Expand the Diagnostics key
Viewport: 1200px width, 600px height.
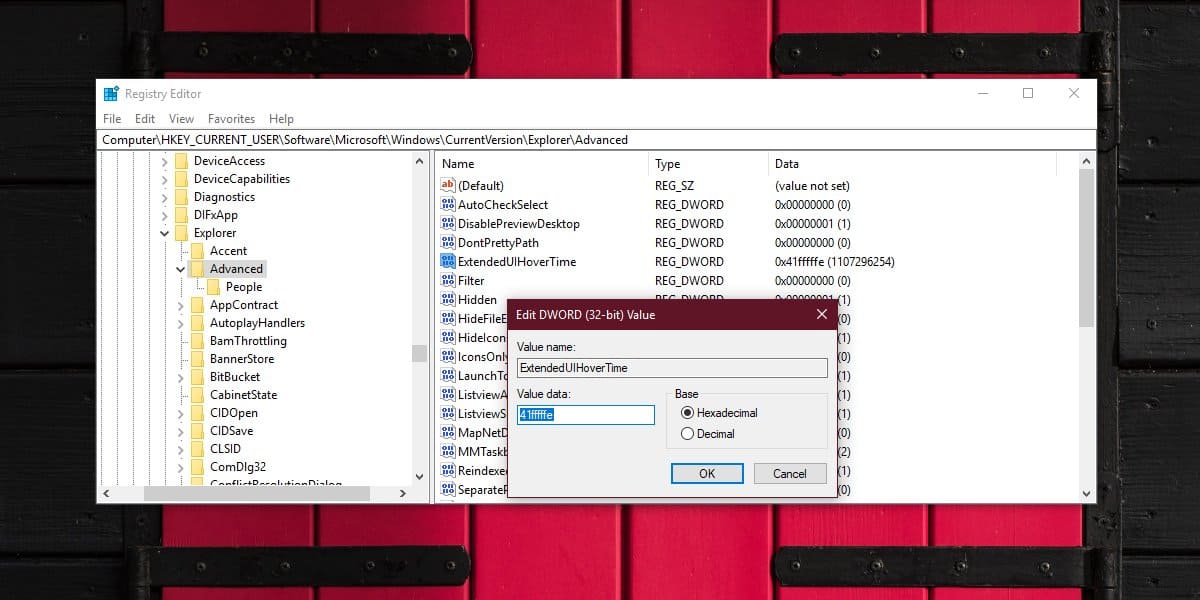click(x=165, y=197)
